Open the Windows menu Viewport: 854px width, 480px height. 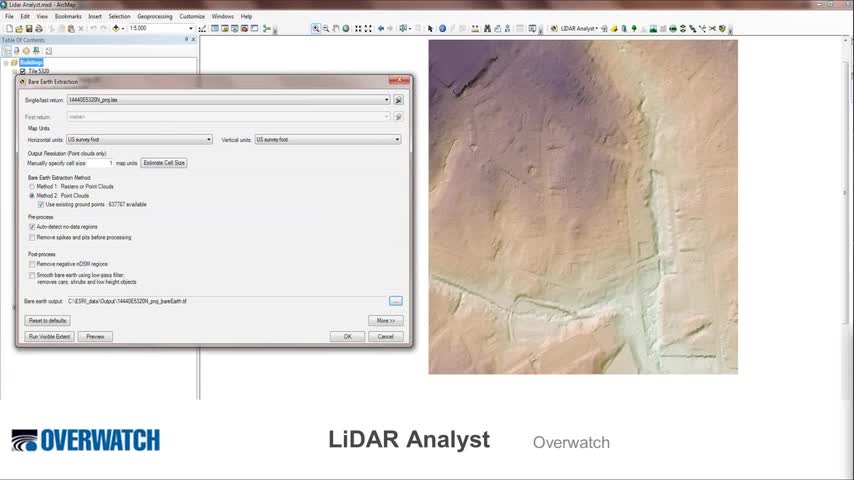[x=222, y=16]
